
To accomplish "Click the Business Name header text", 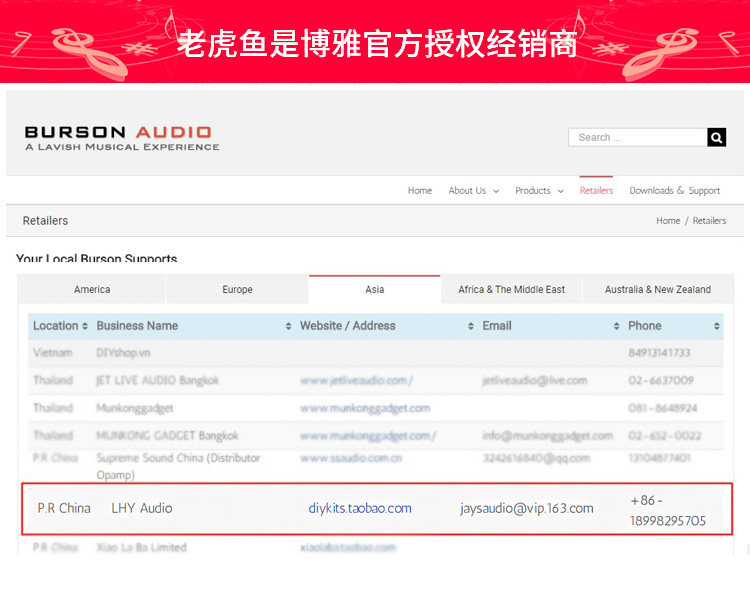I will (x=137, y=326).
